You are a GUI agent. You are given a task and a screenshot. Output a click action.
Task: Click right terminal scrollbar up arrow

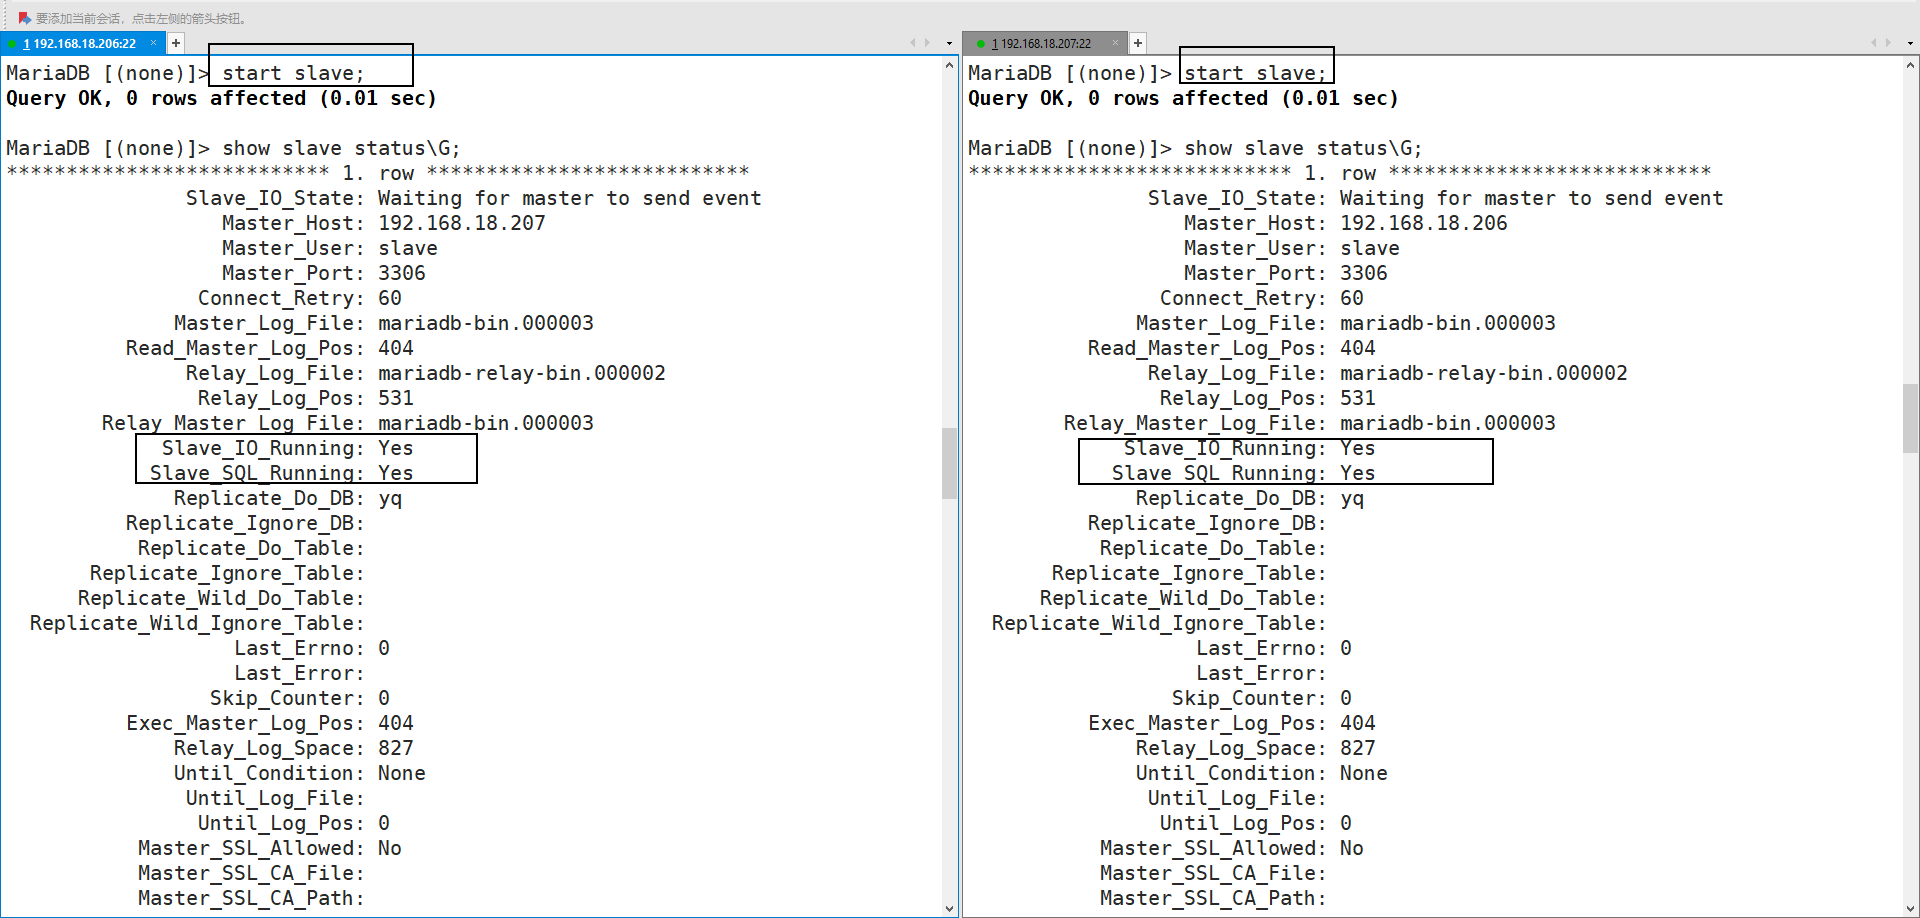pyautogui.click(x=1910, y=66)
